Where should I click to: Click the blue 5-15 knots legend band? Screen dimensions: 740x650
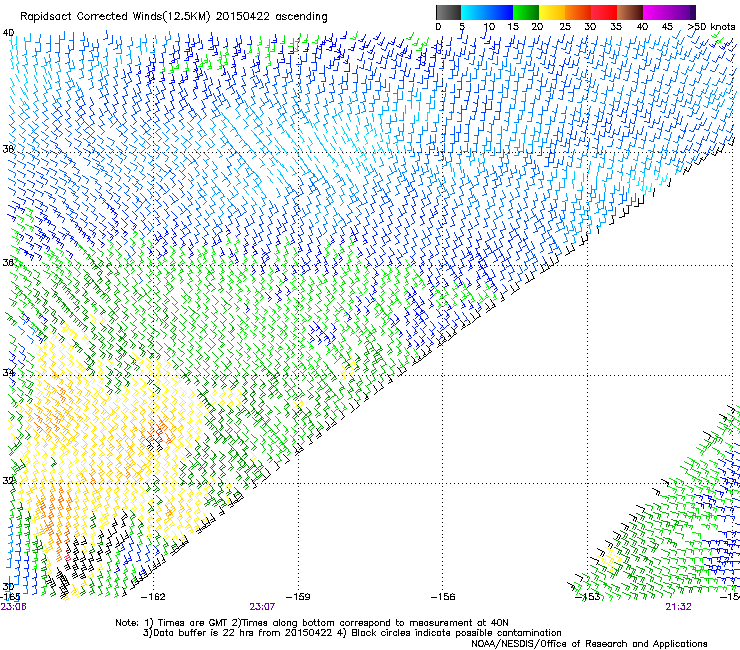[487, 12]
